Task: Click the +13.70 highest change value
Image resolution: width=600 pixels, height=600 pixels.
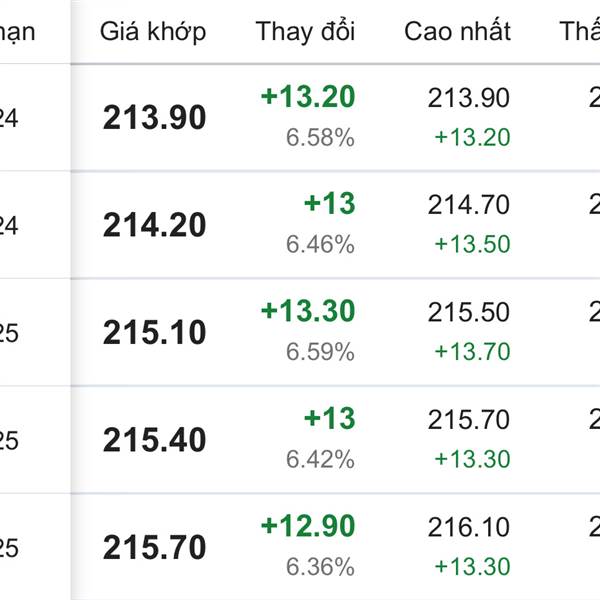Action: click(x=473, y=352)
